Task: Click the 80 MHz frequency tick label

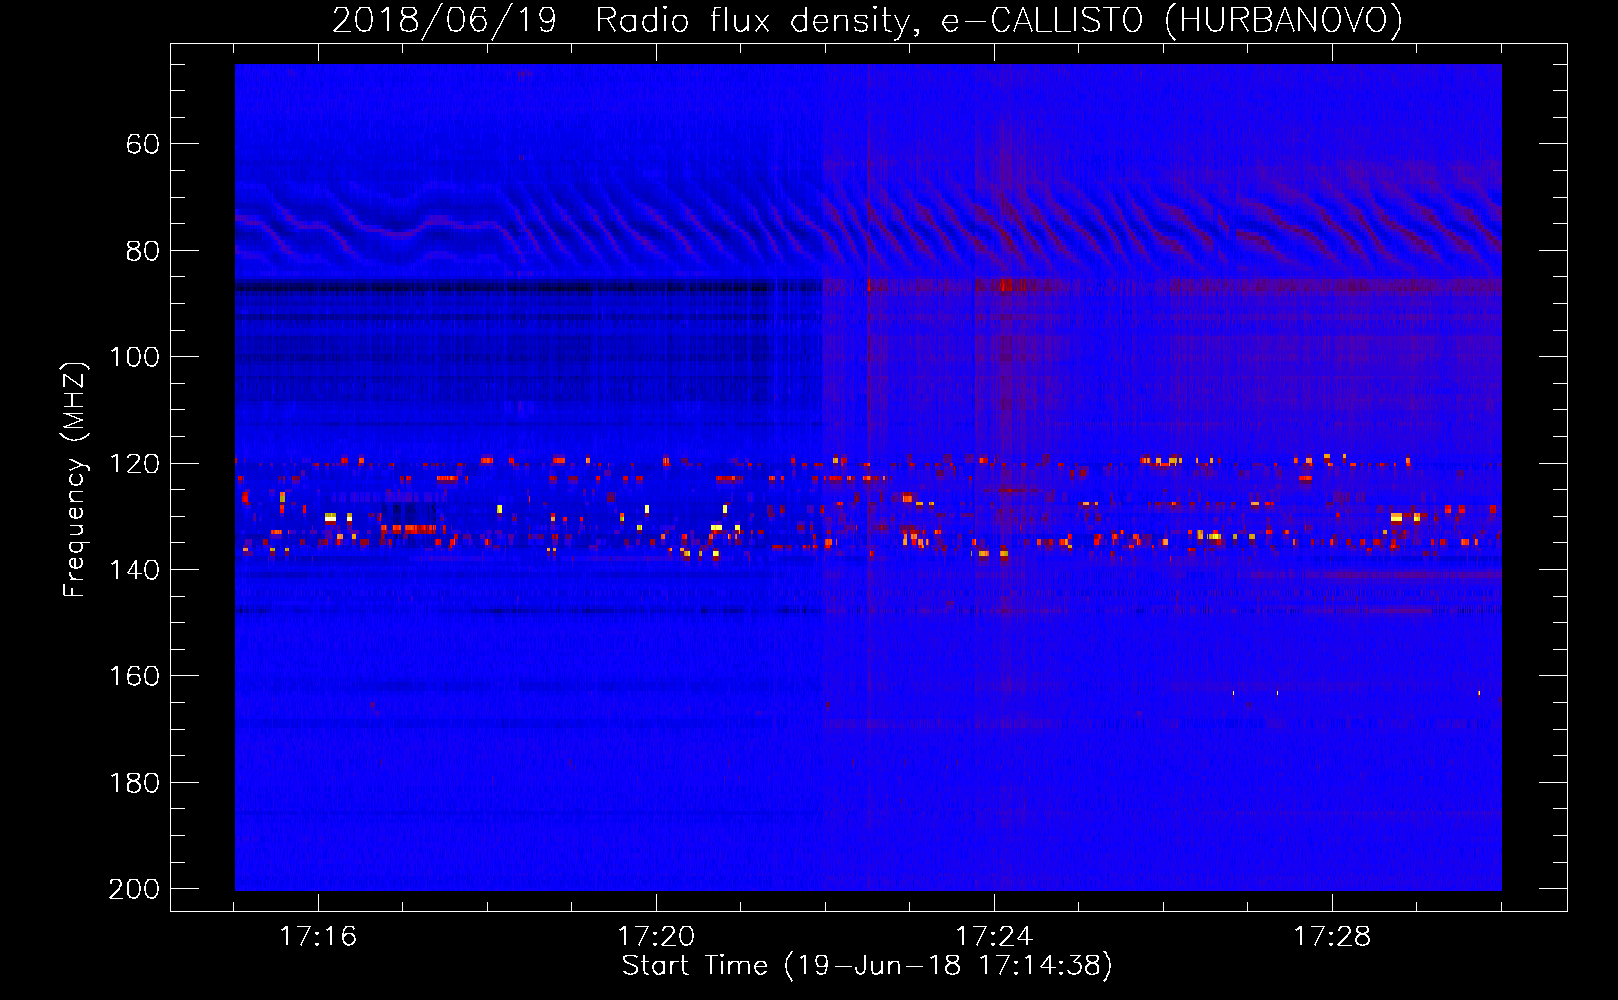Action: [x=142, y=251]
